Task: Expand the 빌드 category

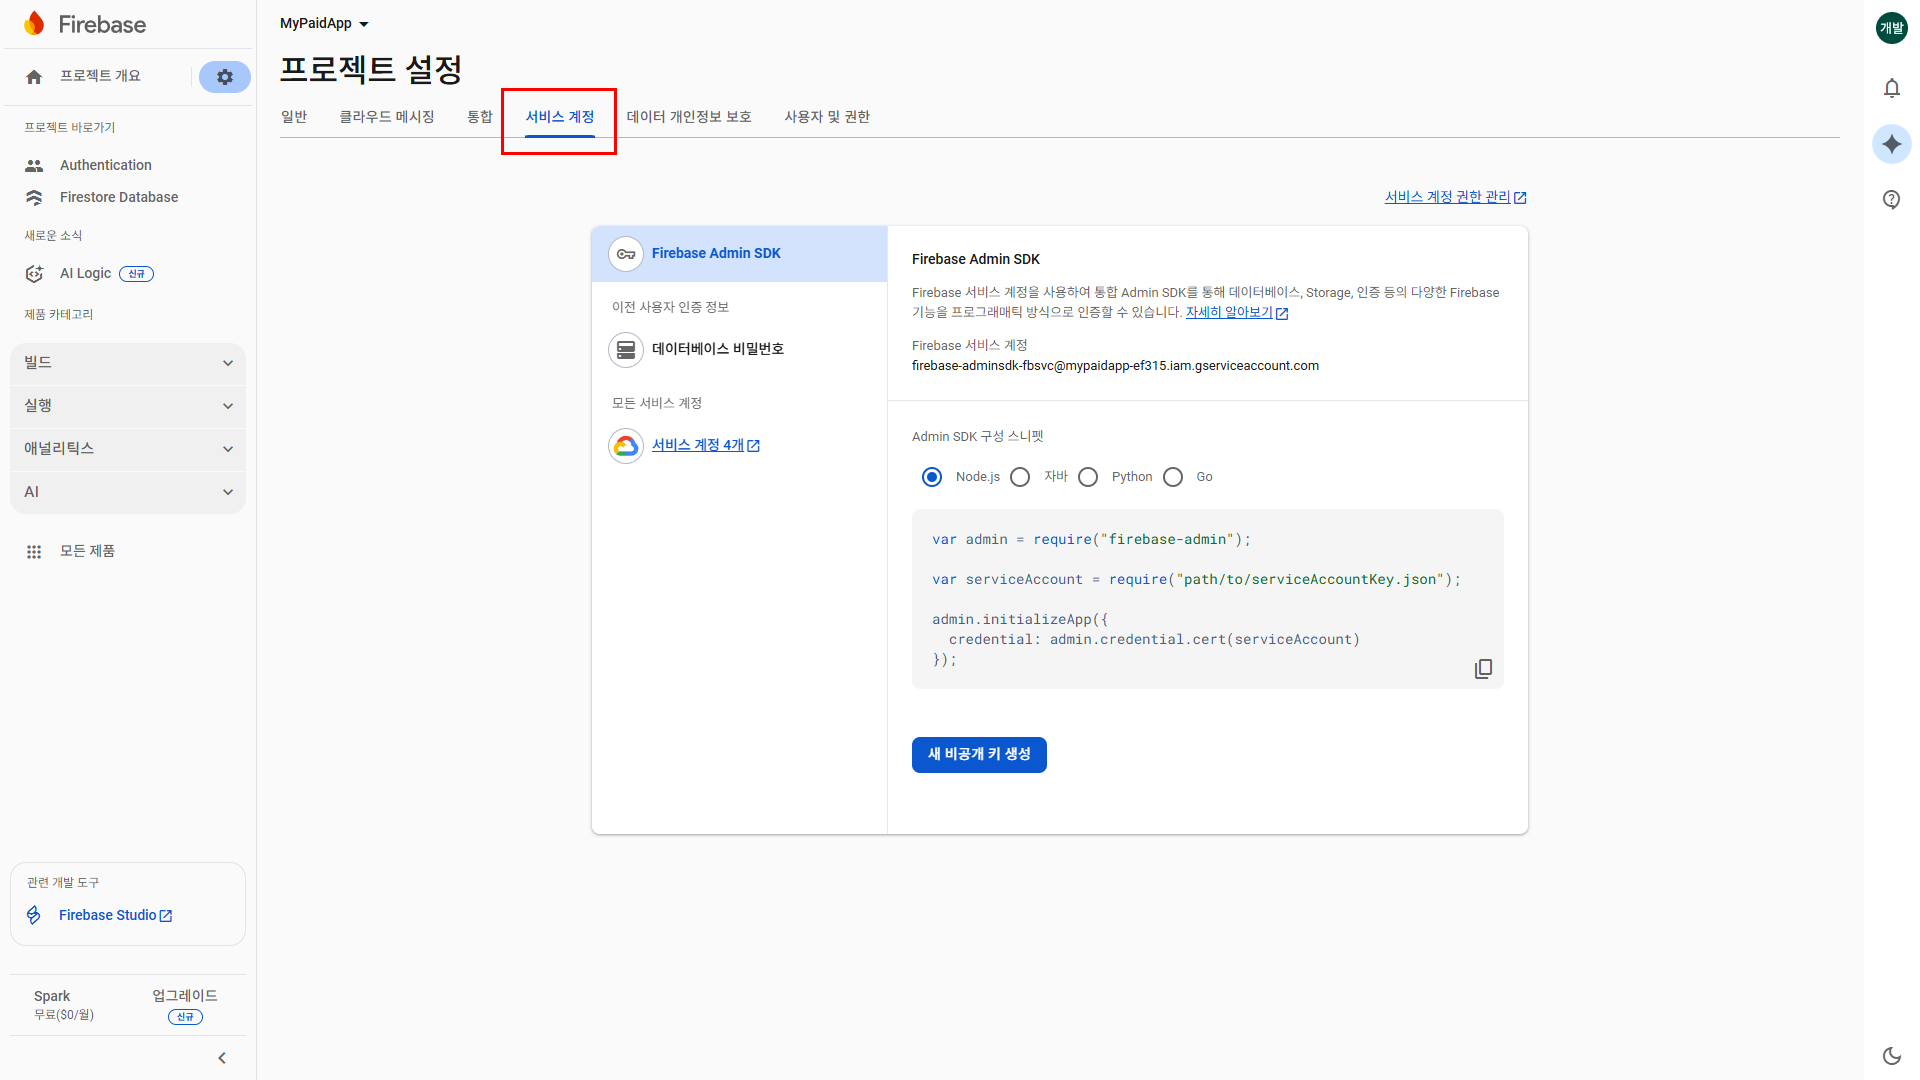Action: (x=128, y=363)
